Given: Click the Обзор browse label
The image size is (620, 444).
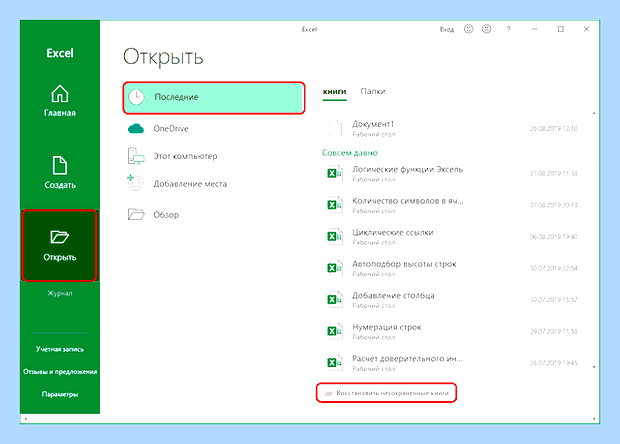Looking at the screenshot, I should coord(166,215).
